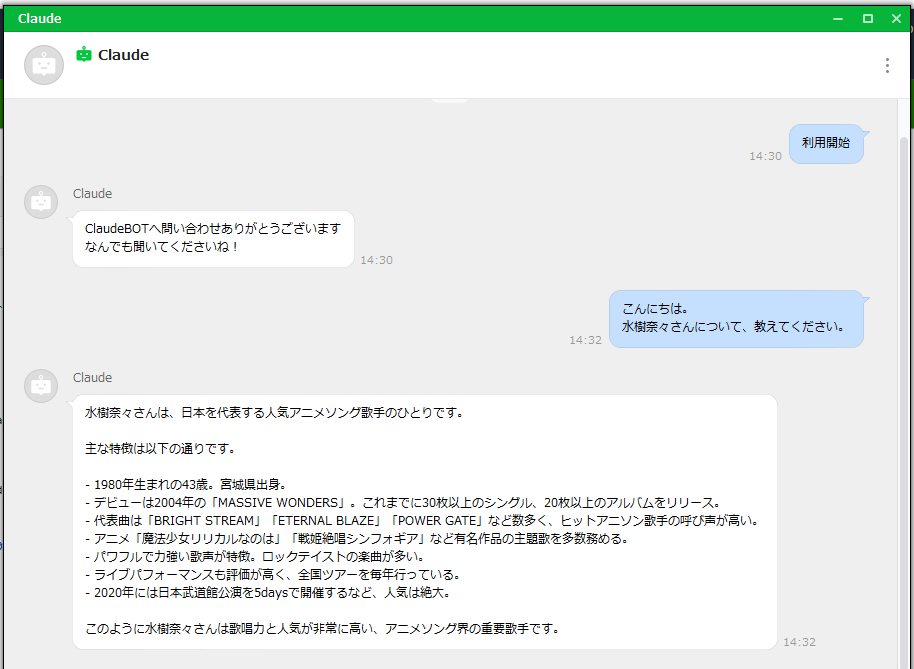Click the line about 魔法少女リリカルなのは
The width and height of the screenshot is (914, 669).
357,538
